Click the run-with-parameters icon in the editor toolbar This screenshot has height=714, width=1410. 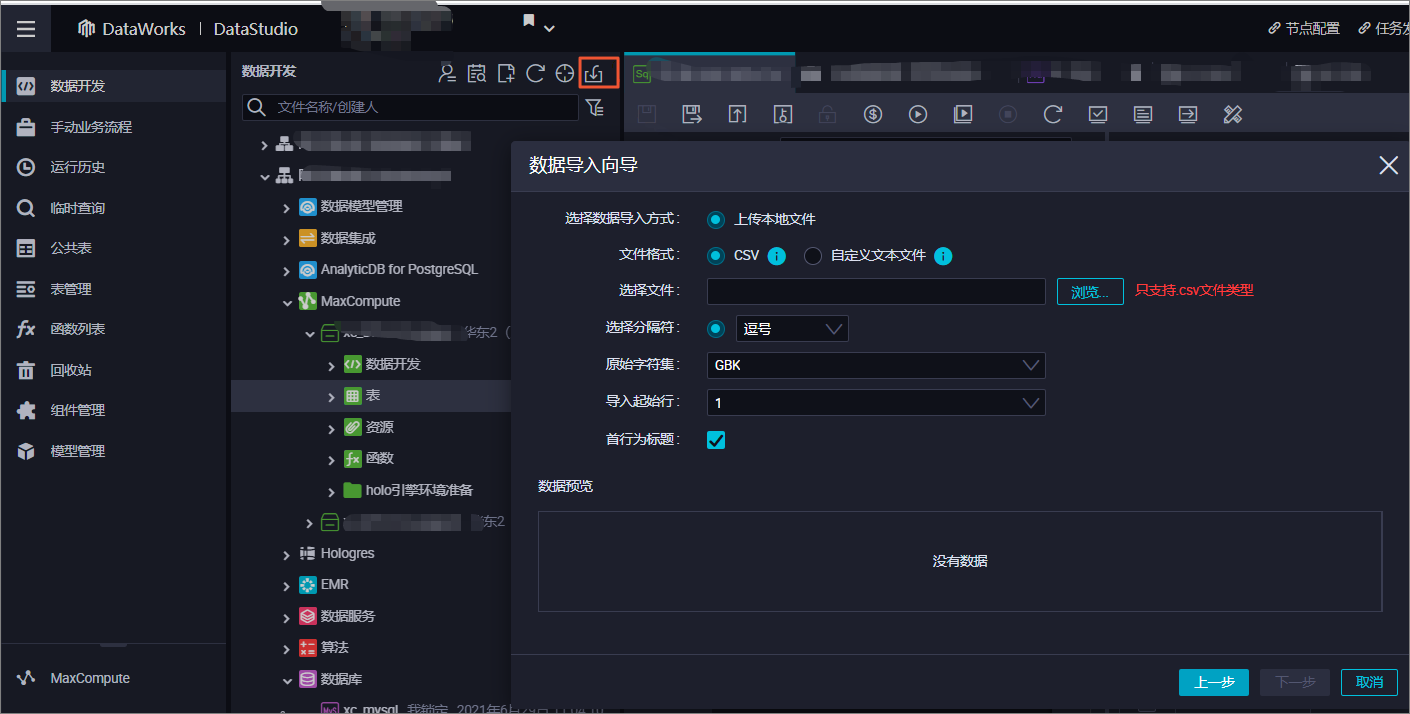(x=962, y=114)
